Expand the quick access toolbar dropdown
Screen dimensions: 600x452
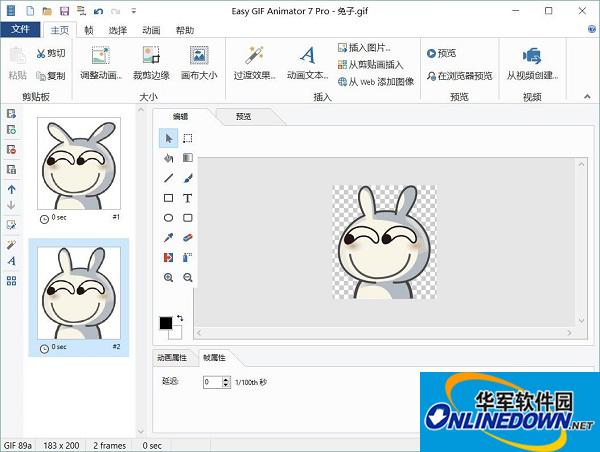point(134,11)
